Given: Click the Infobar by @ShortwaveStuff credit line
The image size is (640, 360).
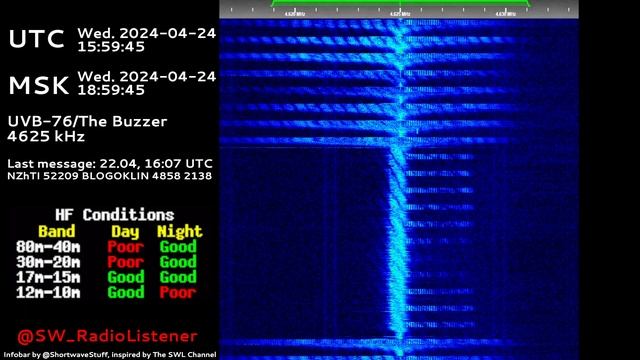Looking at the screenshot, I should point(110,355).
